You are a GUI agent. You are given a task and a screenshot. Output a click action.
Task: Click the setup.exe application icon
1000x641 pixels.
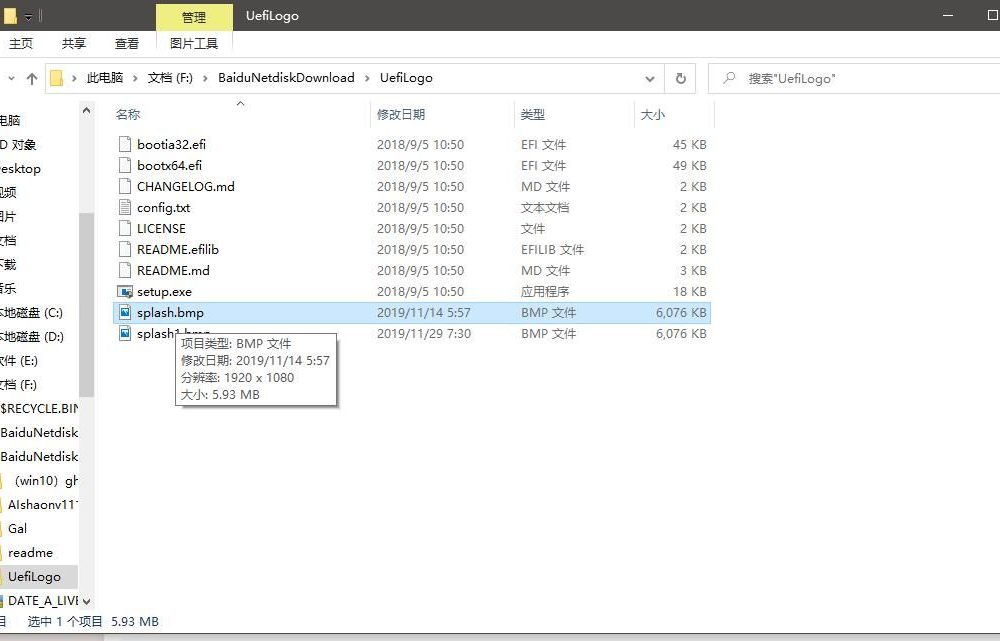point(125,291)
